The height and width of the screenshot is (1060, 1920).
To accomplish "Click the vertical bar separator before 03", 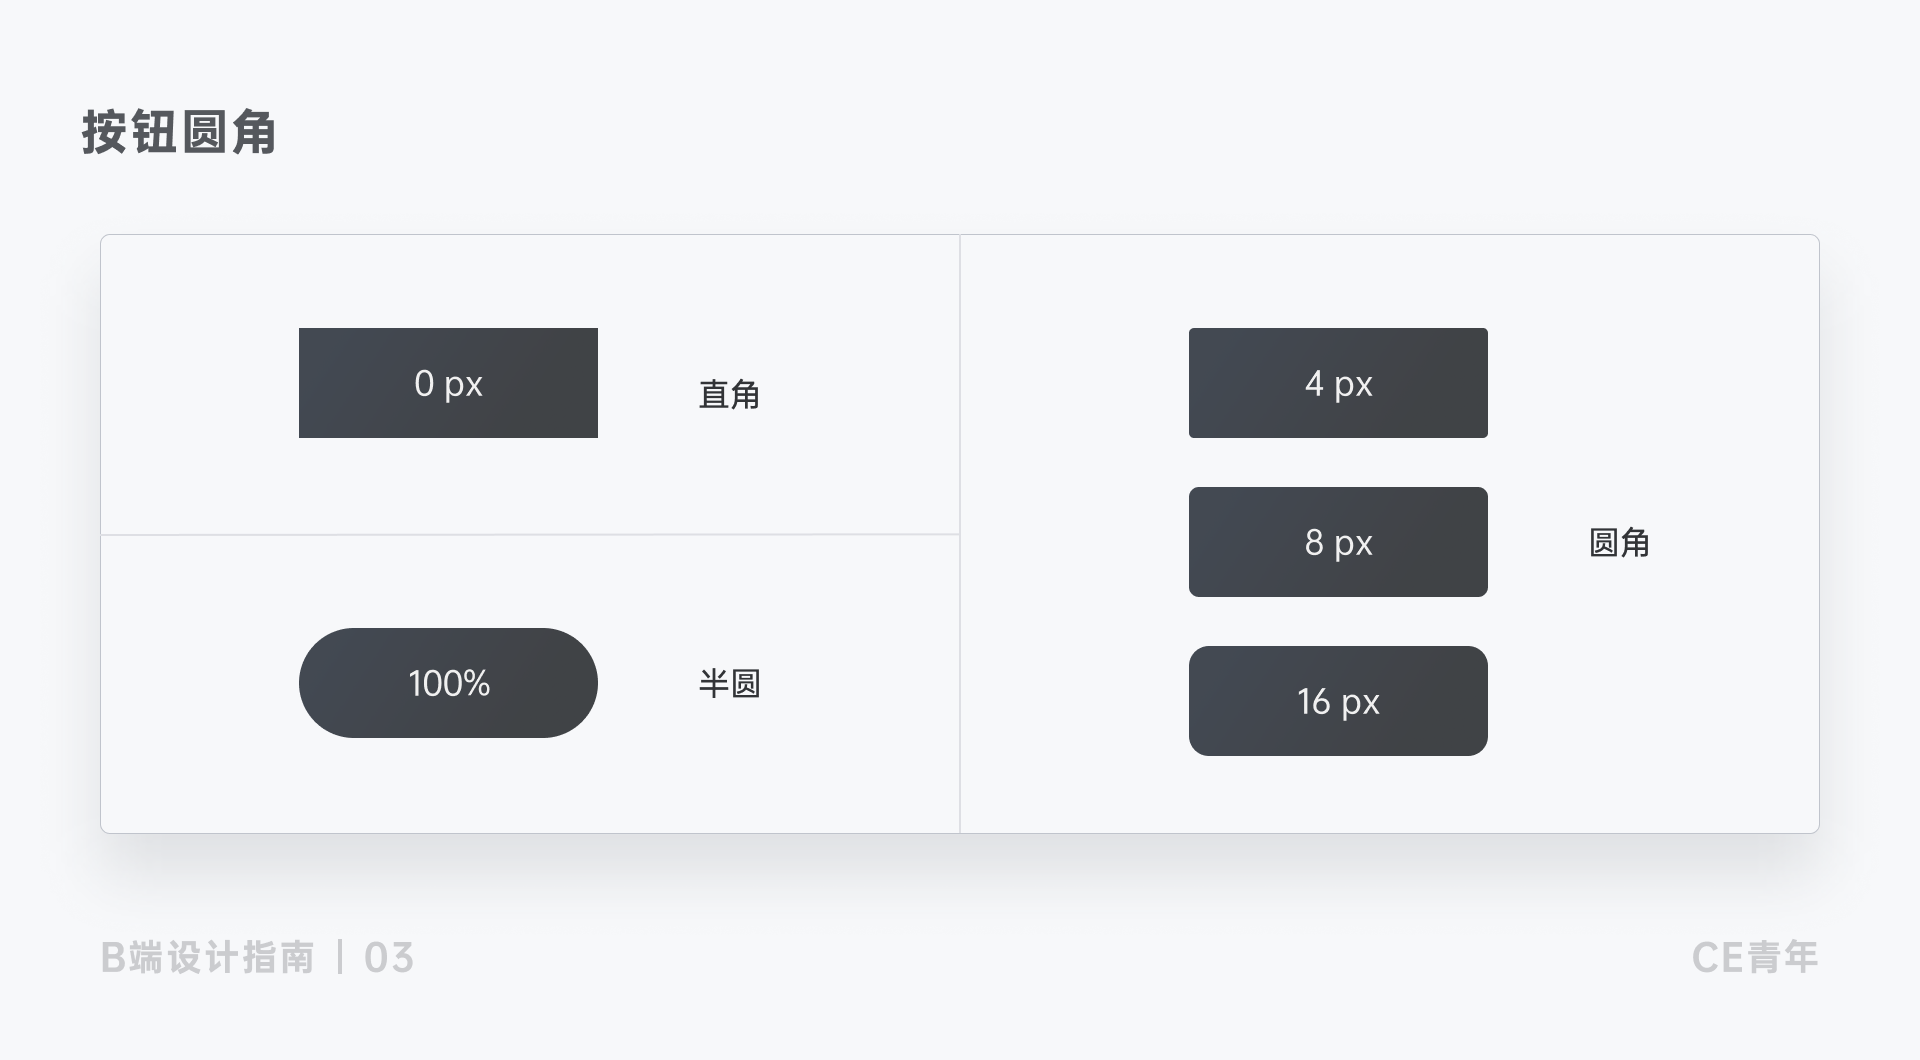I will point(340,958).
